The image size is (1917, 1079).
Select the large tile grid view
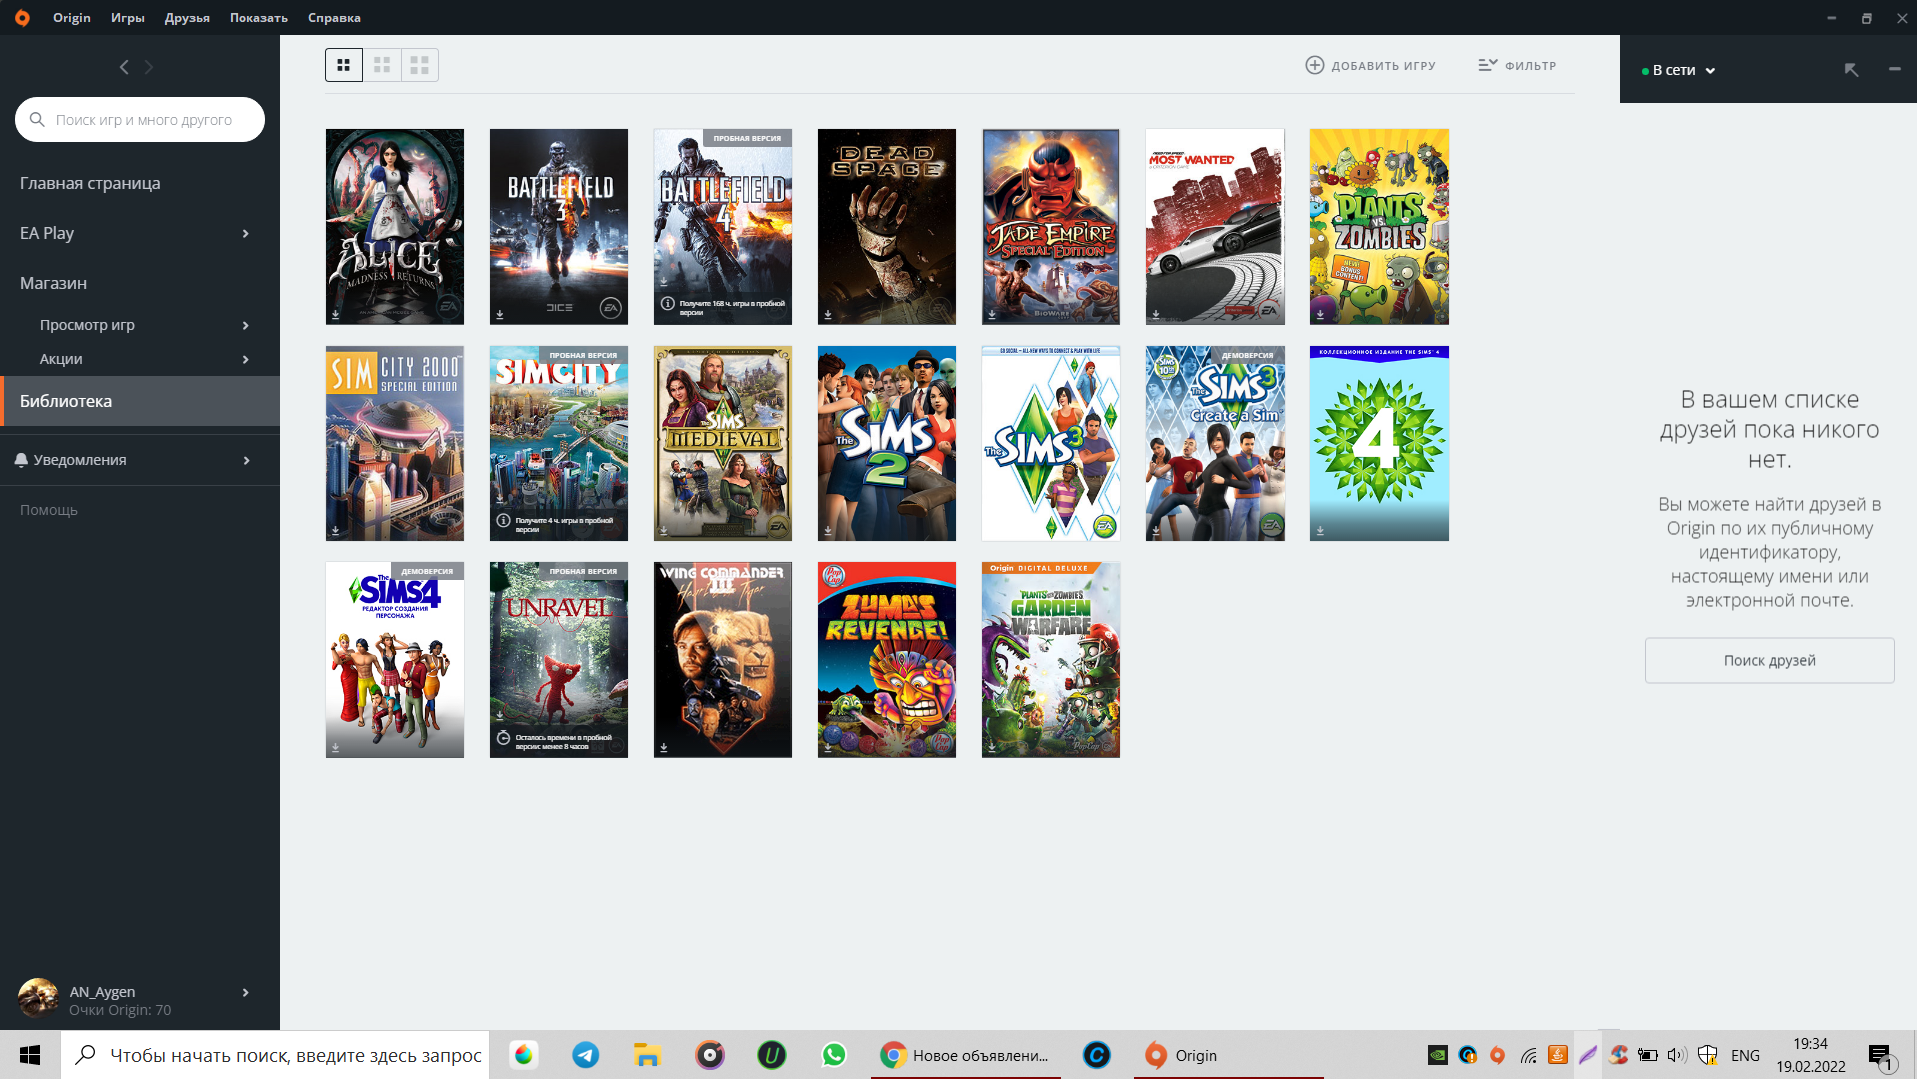(x=420, y=65)
